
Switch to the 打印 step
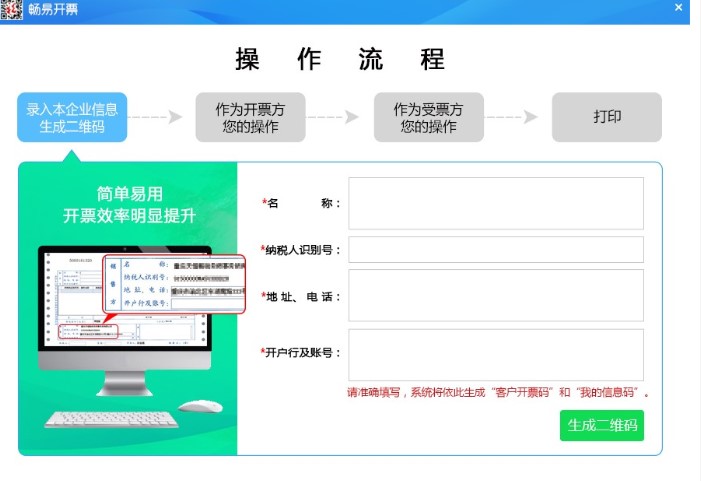(x=607, y=117)
